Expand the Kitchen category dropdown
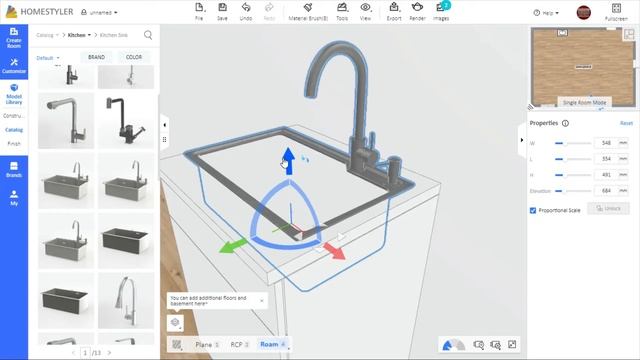 coord(79,35)
